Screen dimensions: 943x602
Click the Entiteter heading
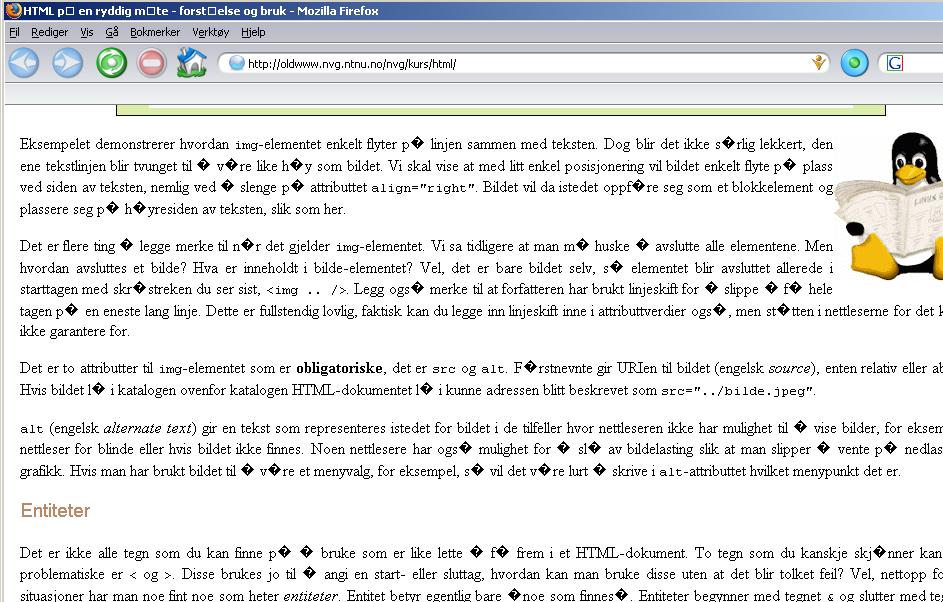tap(55, 511)
